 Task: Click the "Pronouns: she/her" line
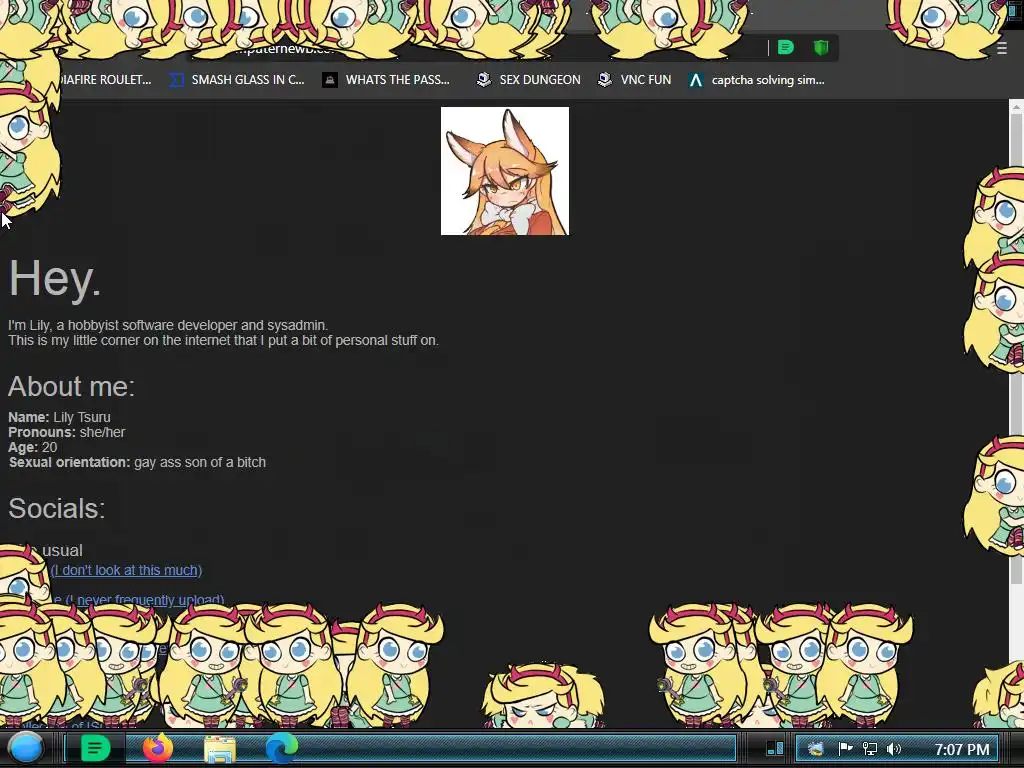click(x=67, y=432)
